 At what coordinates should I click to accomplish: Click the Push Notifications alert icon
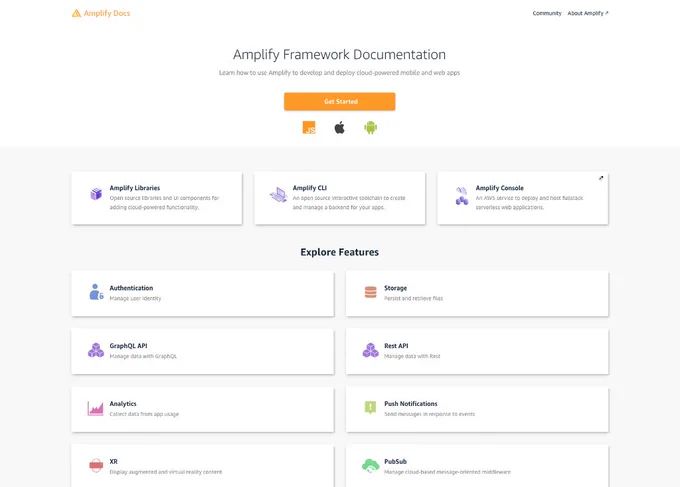click(370, 407)
